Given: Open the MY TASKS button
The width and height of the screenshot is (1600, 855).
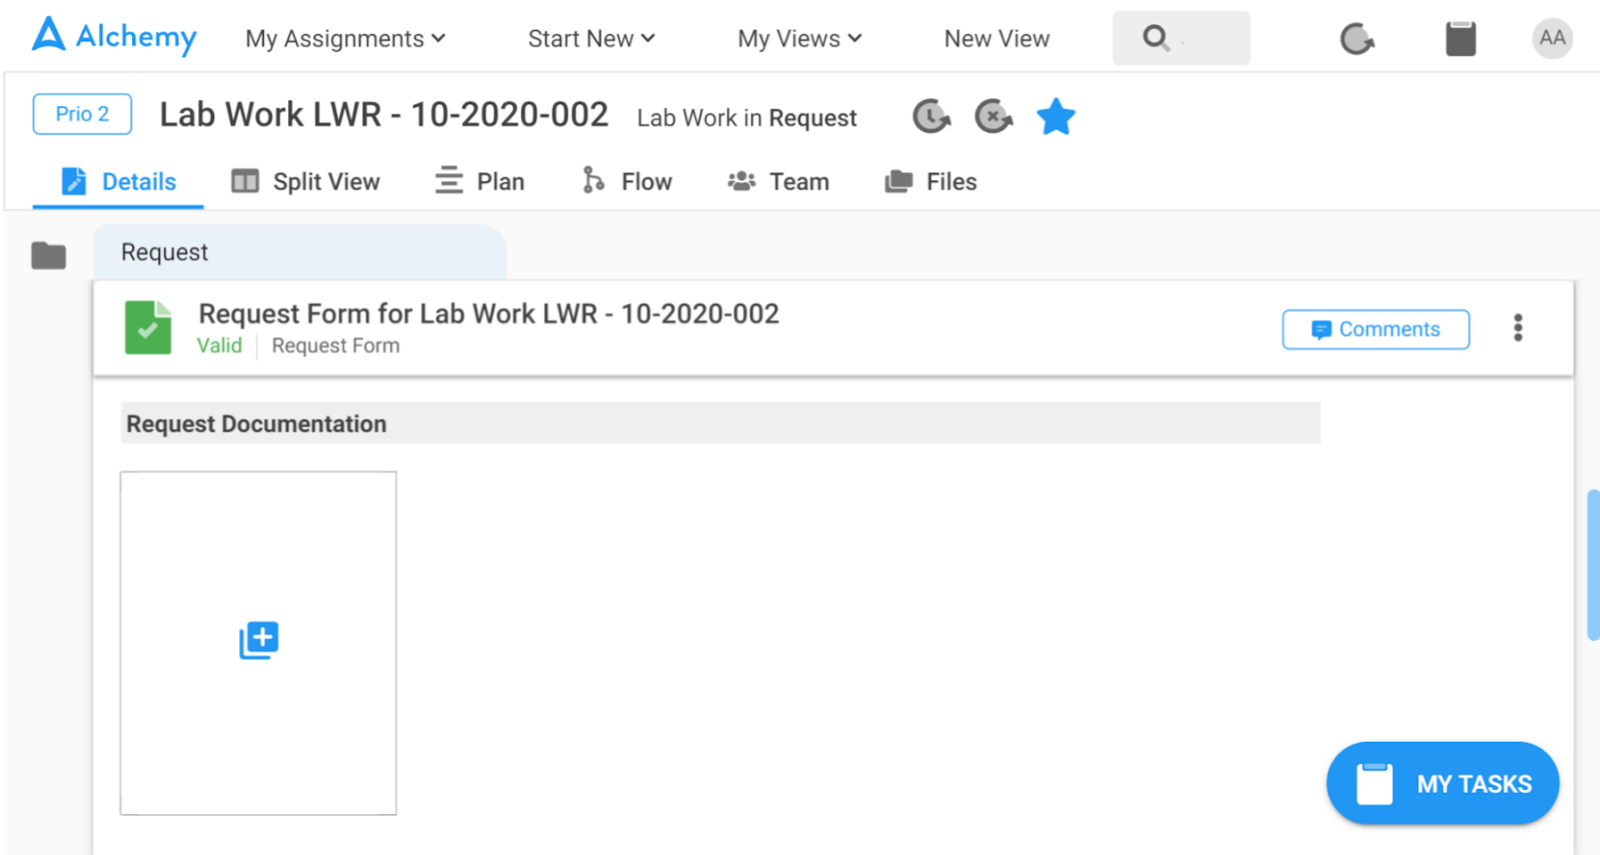Looking at the screenshot, I should 1443,784.
